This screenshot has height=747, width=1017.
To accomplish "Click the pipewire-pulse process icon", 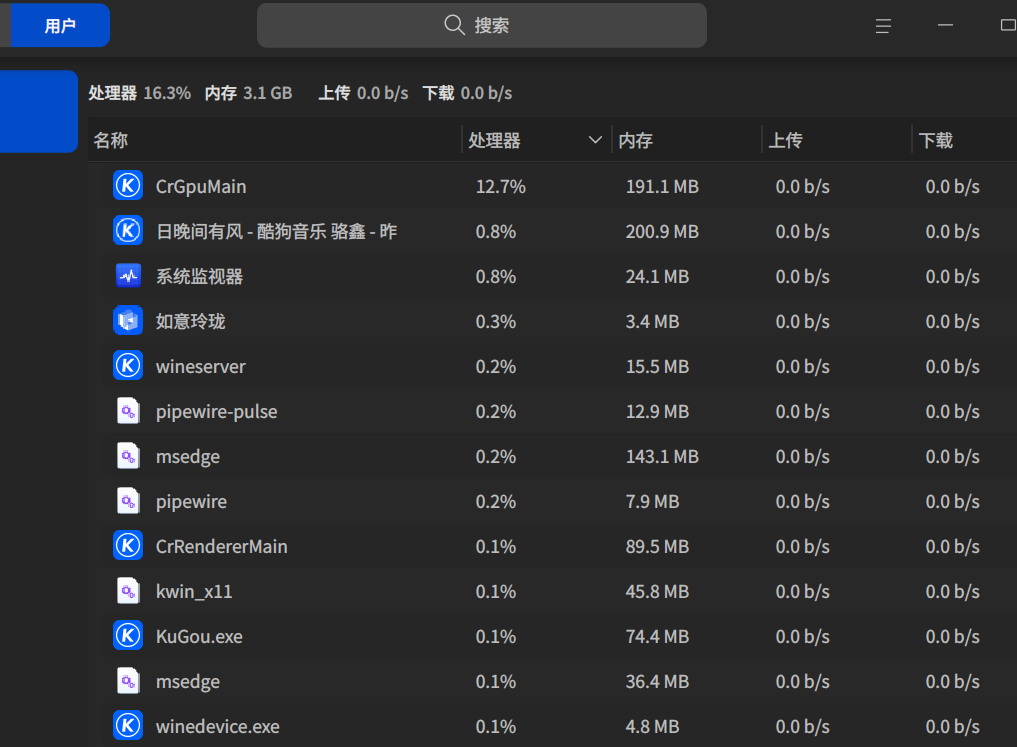I will (x=128, y=411).
